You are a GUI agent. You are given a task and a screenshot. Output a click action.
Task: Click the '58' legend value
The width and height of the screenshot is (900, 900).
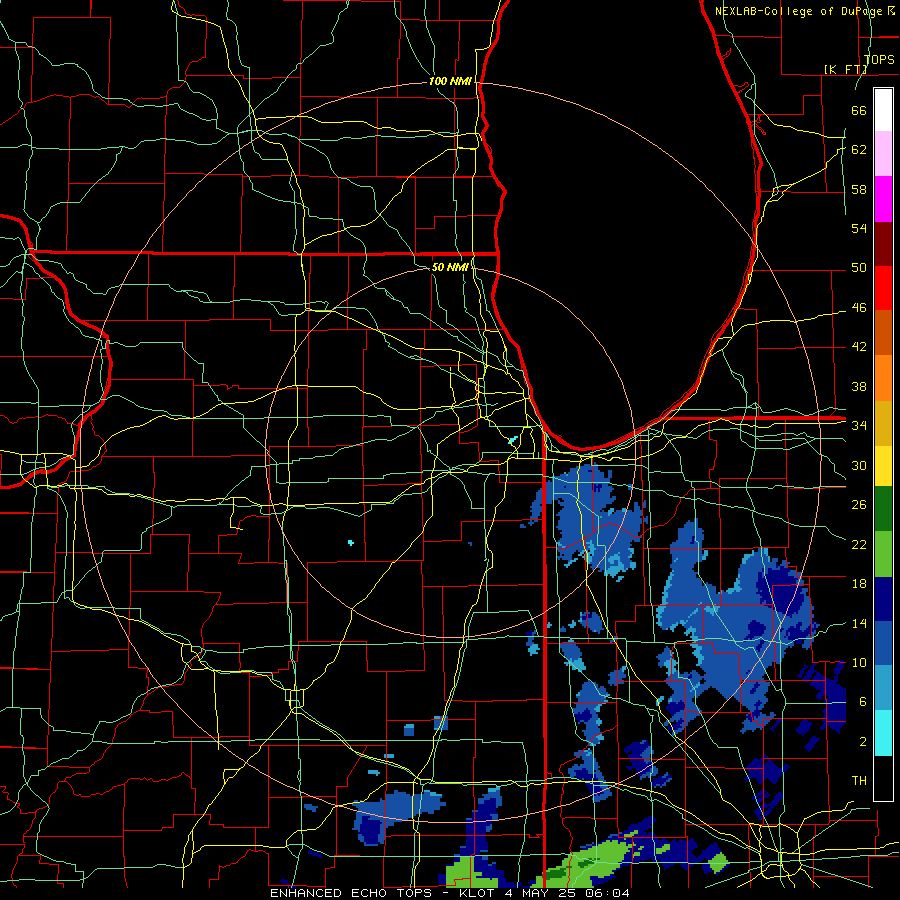pyautogui.click(x=859, y=189)
